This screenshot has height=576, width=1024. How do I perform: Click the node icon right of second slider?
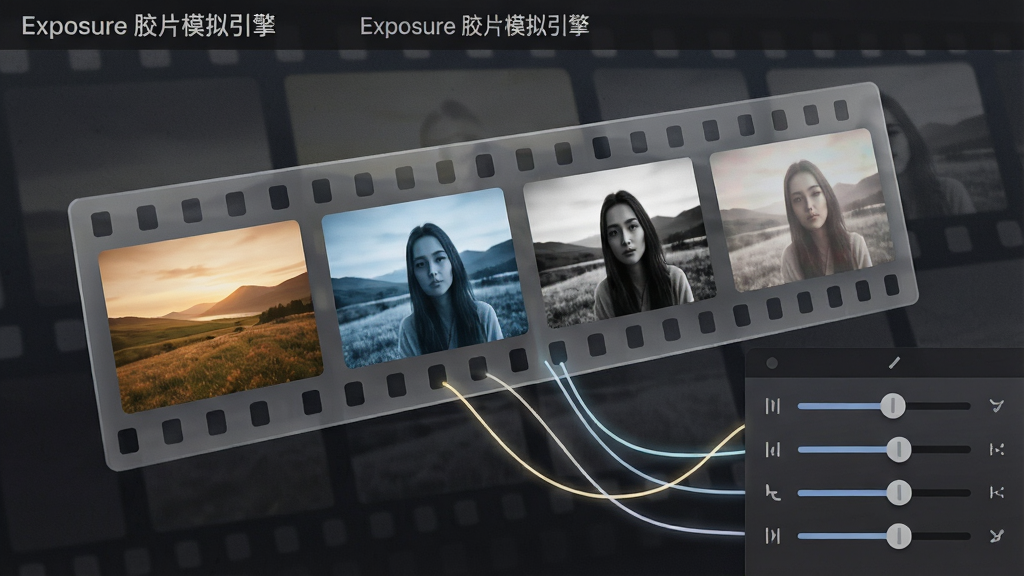(x=997, y=449)
